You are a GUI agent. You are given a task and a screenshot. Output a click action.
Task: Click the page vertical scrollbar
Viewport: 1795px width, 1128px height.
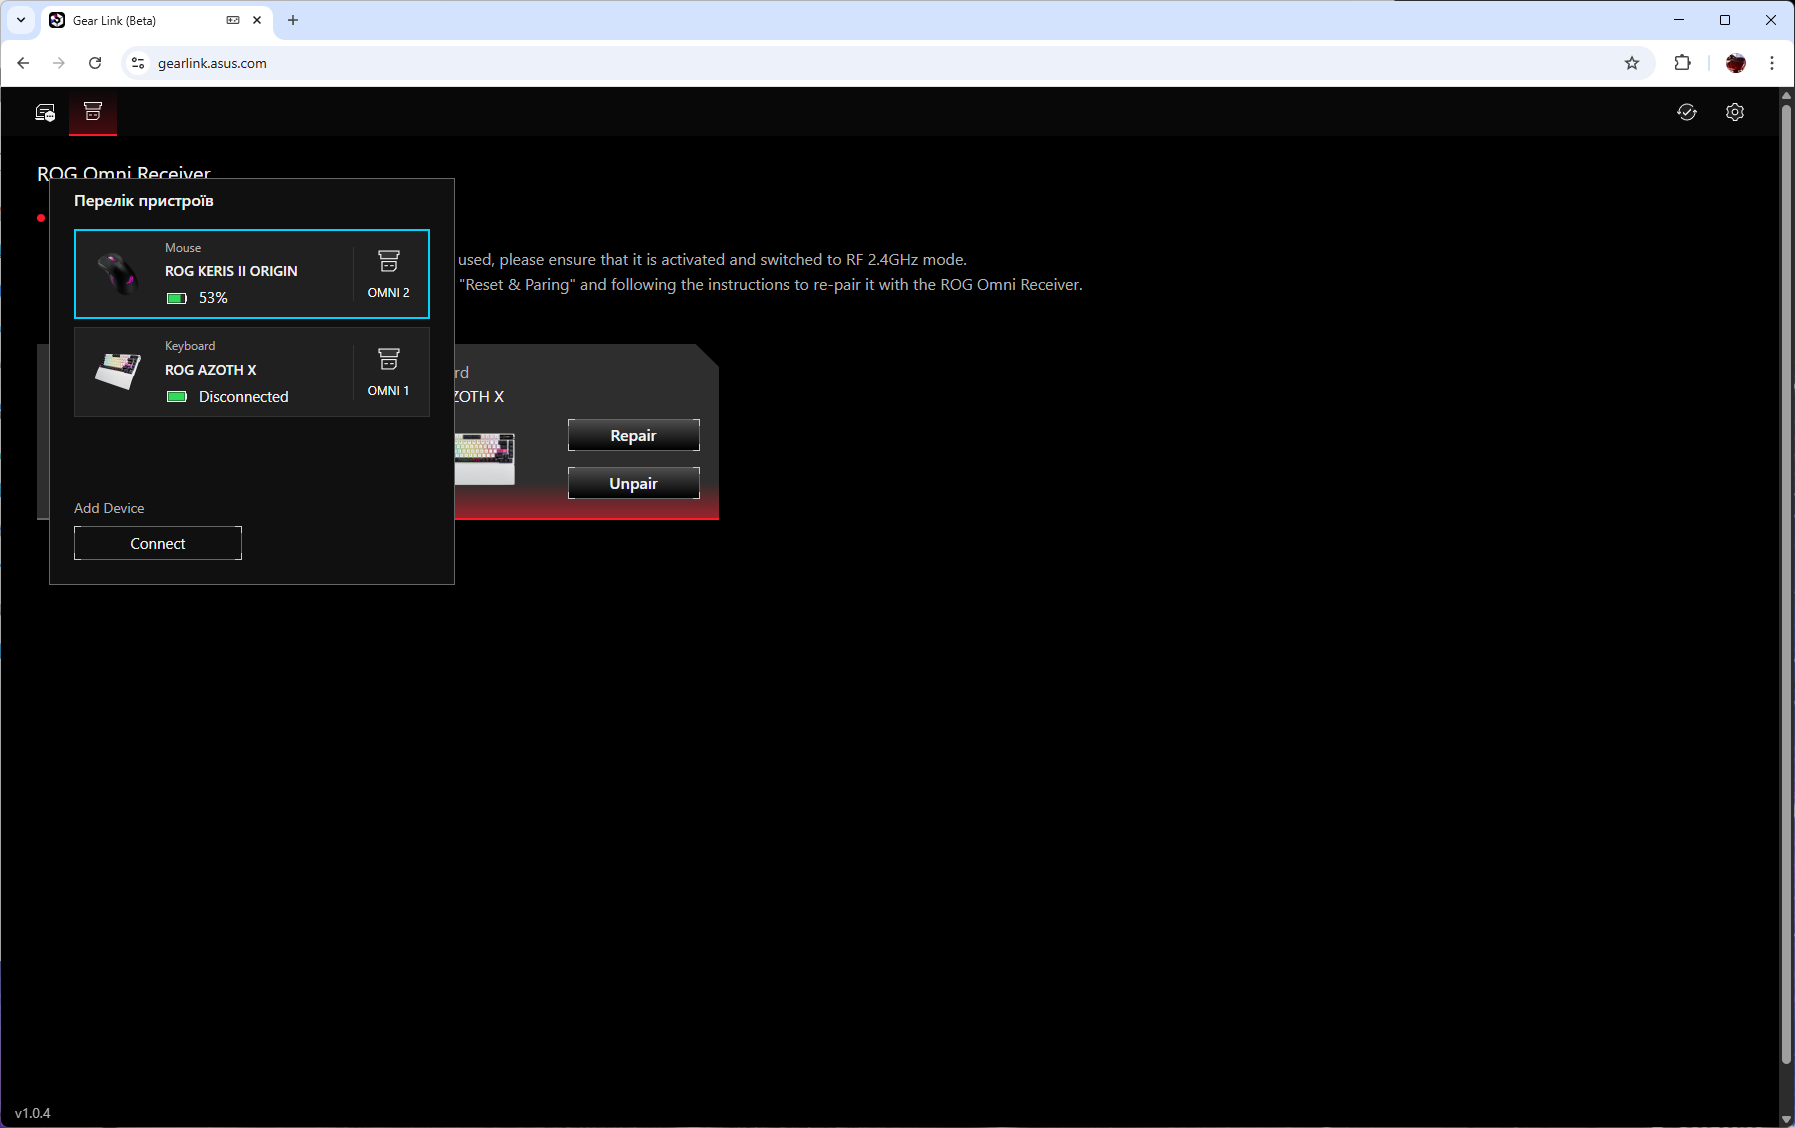click(1786, 583)
